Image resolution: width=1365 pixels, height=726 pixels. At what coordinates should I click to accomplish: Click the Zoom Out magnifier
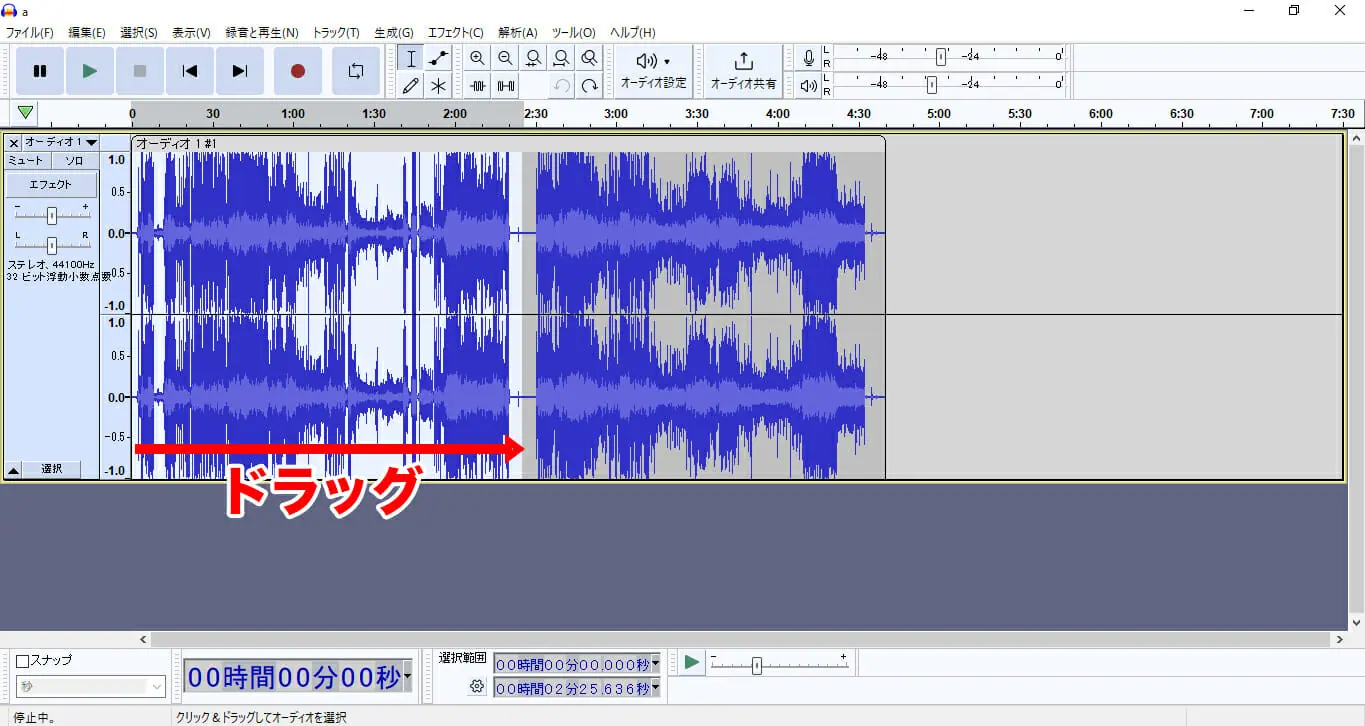506,59
